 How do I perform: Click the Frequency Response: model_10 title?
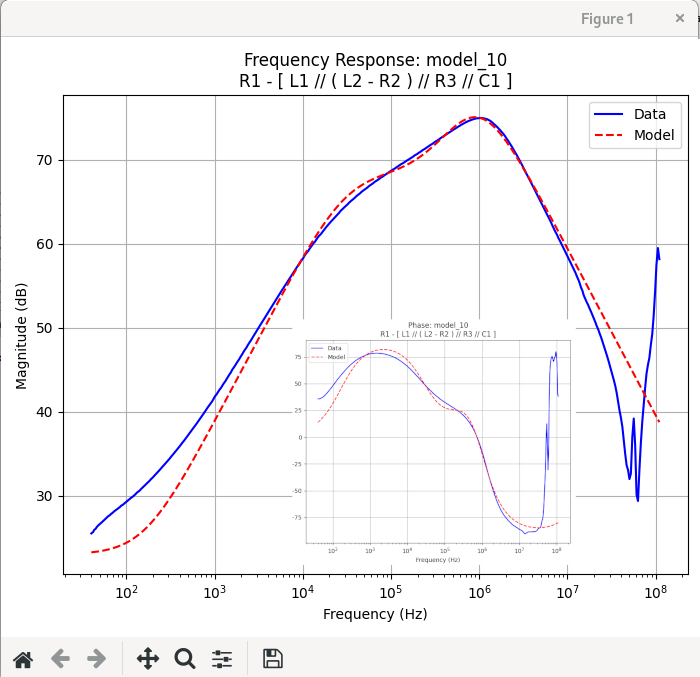pos(375,60)
